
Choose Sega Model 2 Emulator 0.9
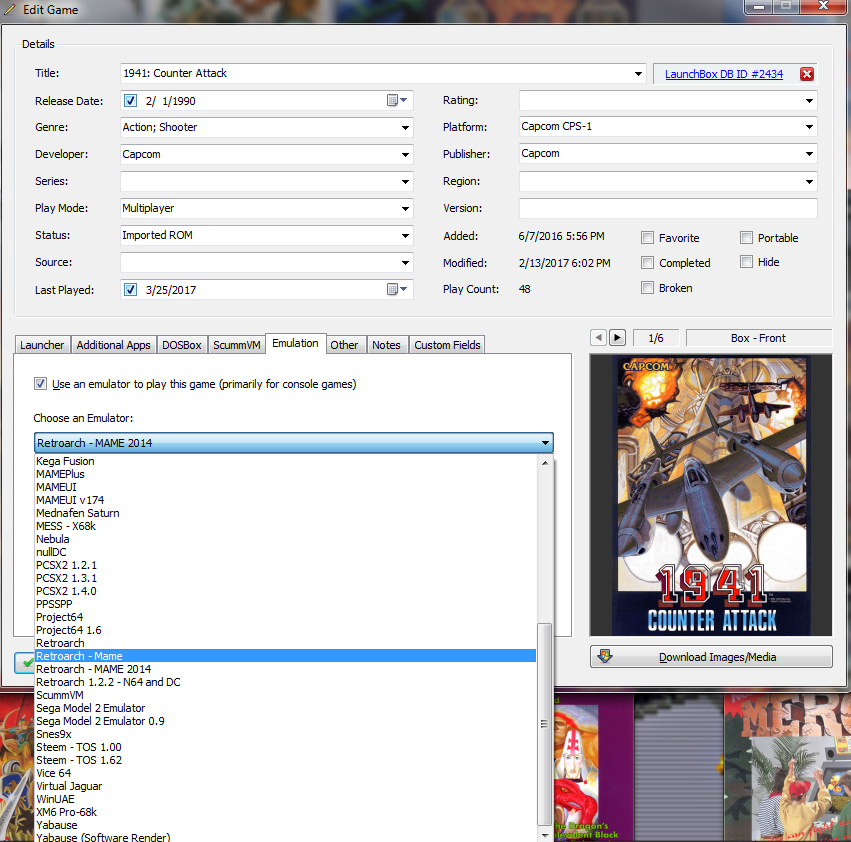pyautogui.click(x=285, y=721)
